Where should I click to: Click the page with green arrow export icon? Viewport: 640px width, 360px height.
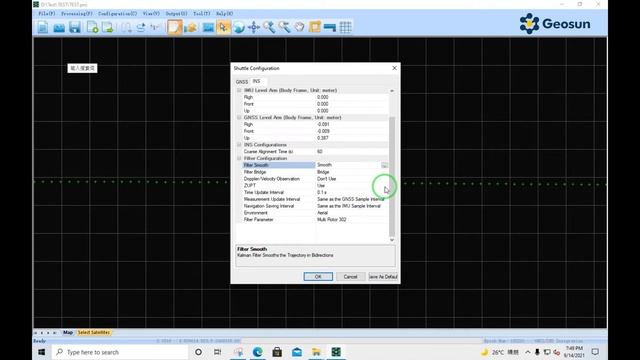coord(108,27)
